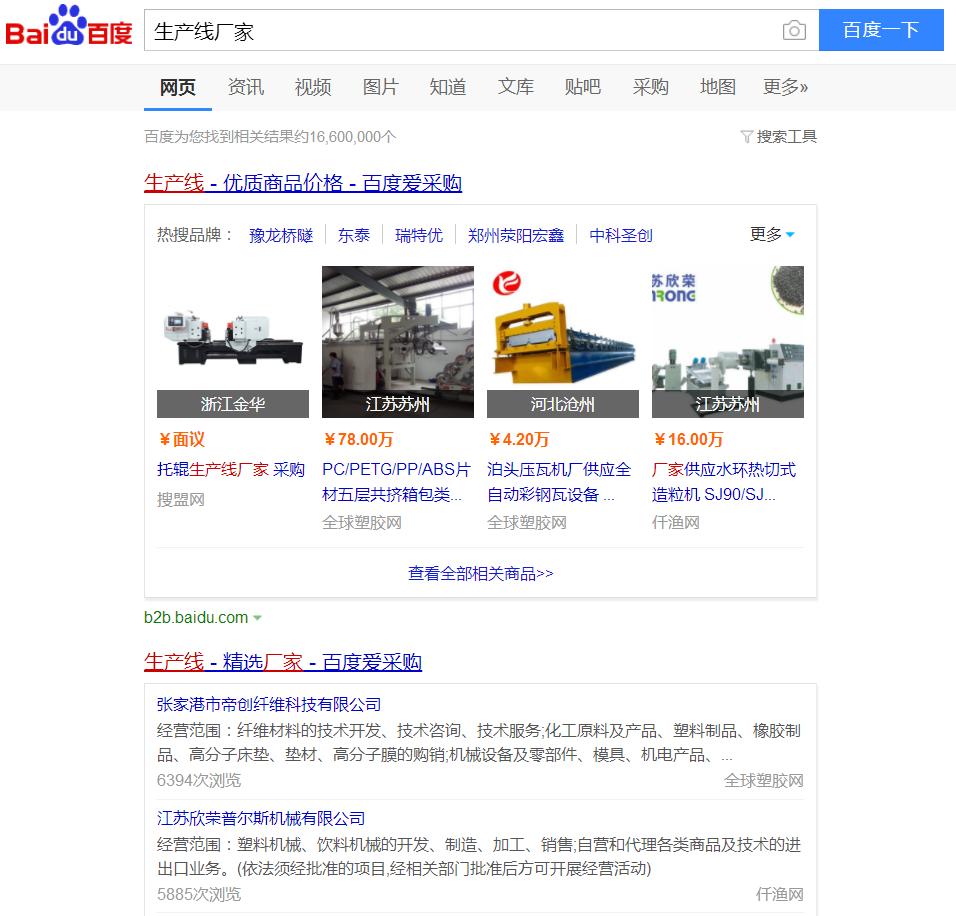Select brand 东泰

click(x=354, y=235)
